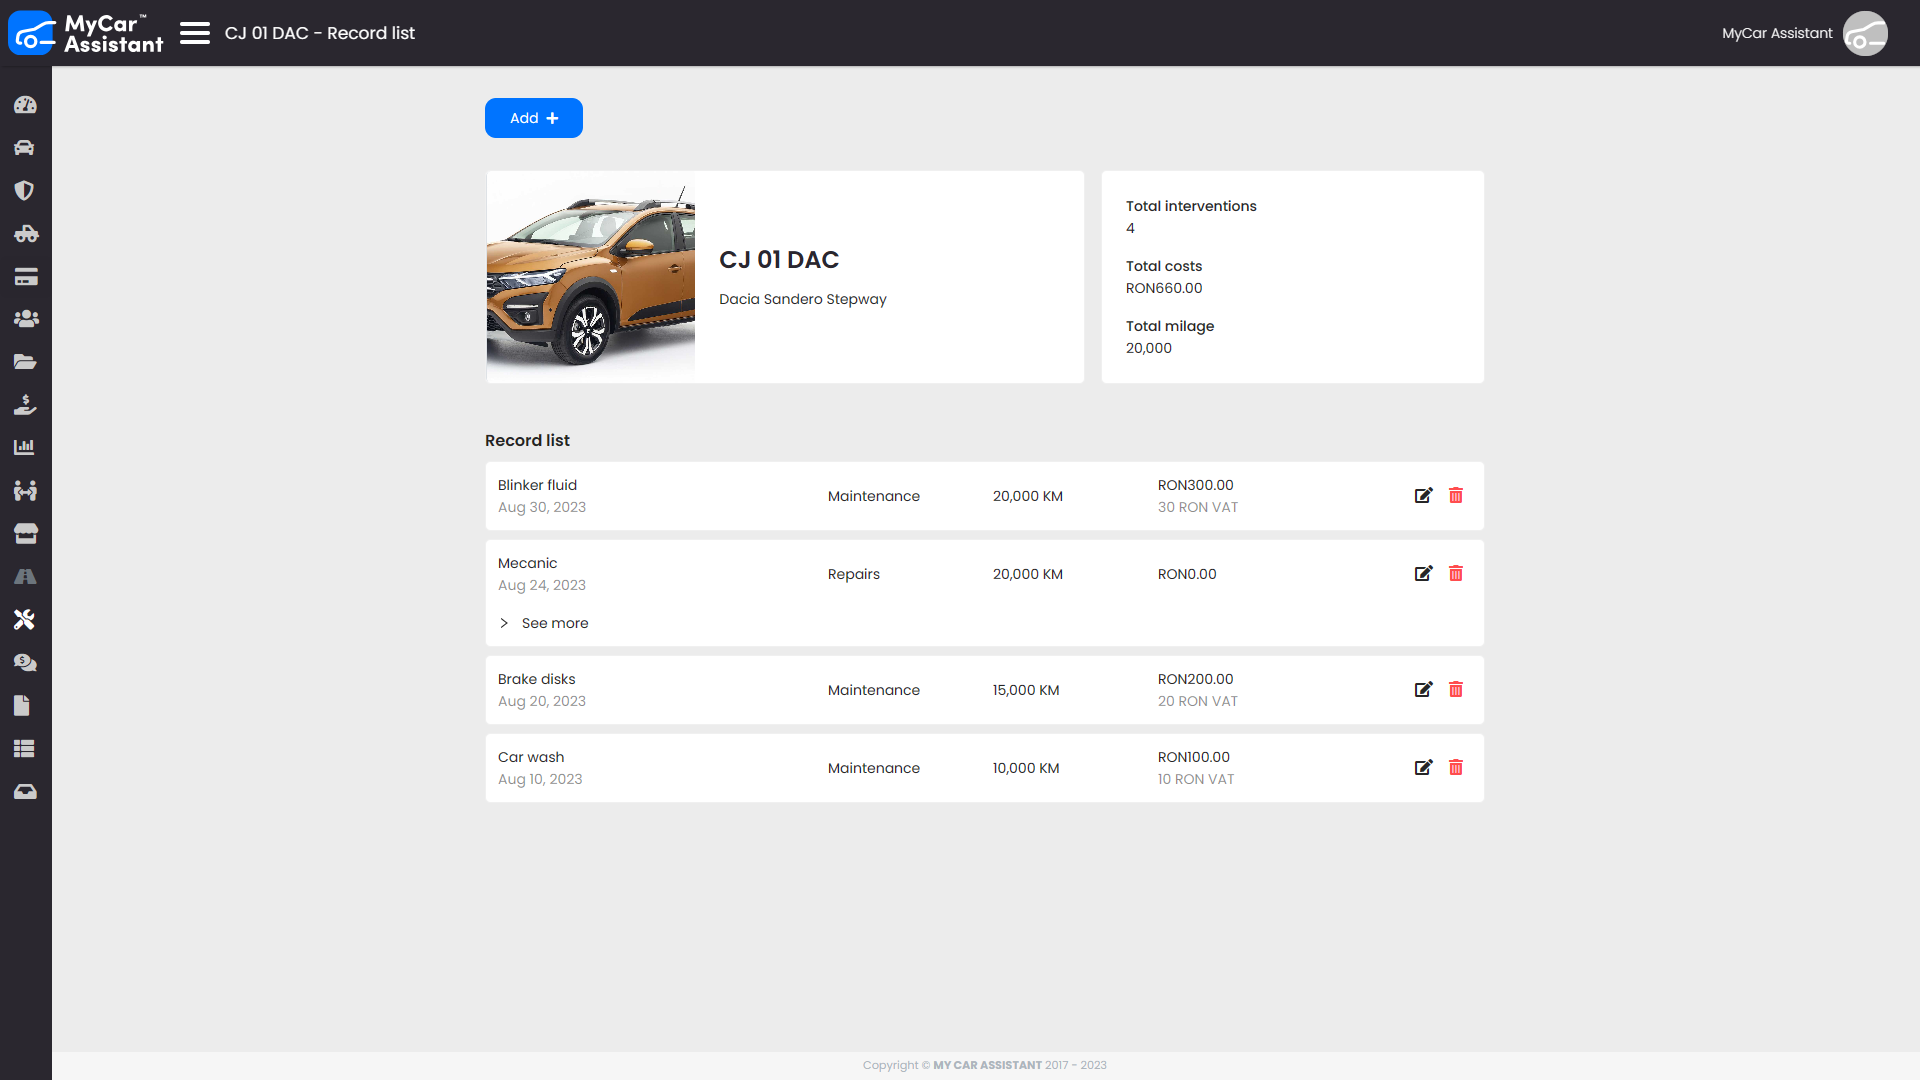The width and height of the screenshot is (1920, 1080).
Task: Expand See more on Mecanic record
Action: pos(544,623)
